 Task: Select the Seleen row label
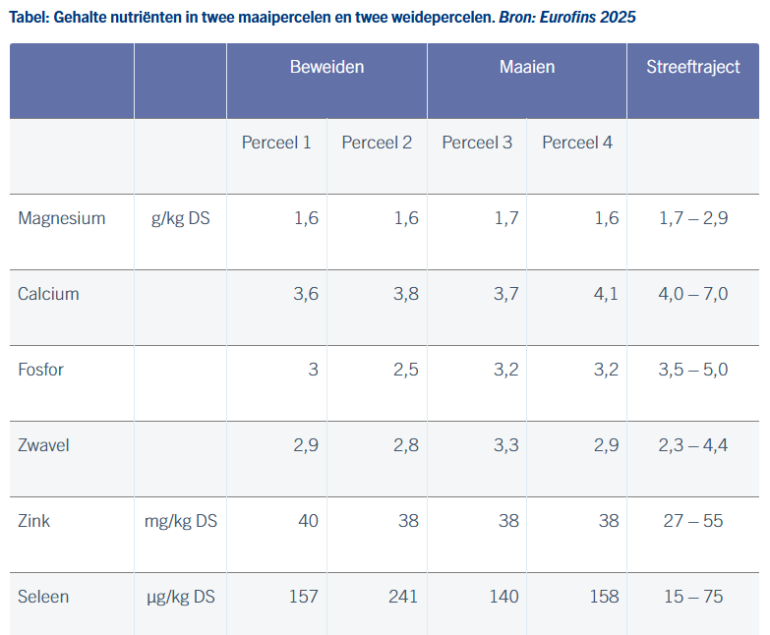tap(43, 597)
